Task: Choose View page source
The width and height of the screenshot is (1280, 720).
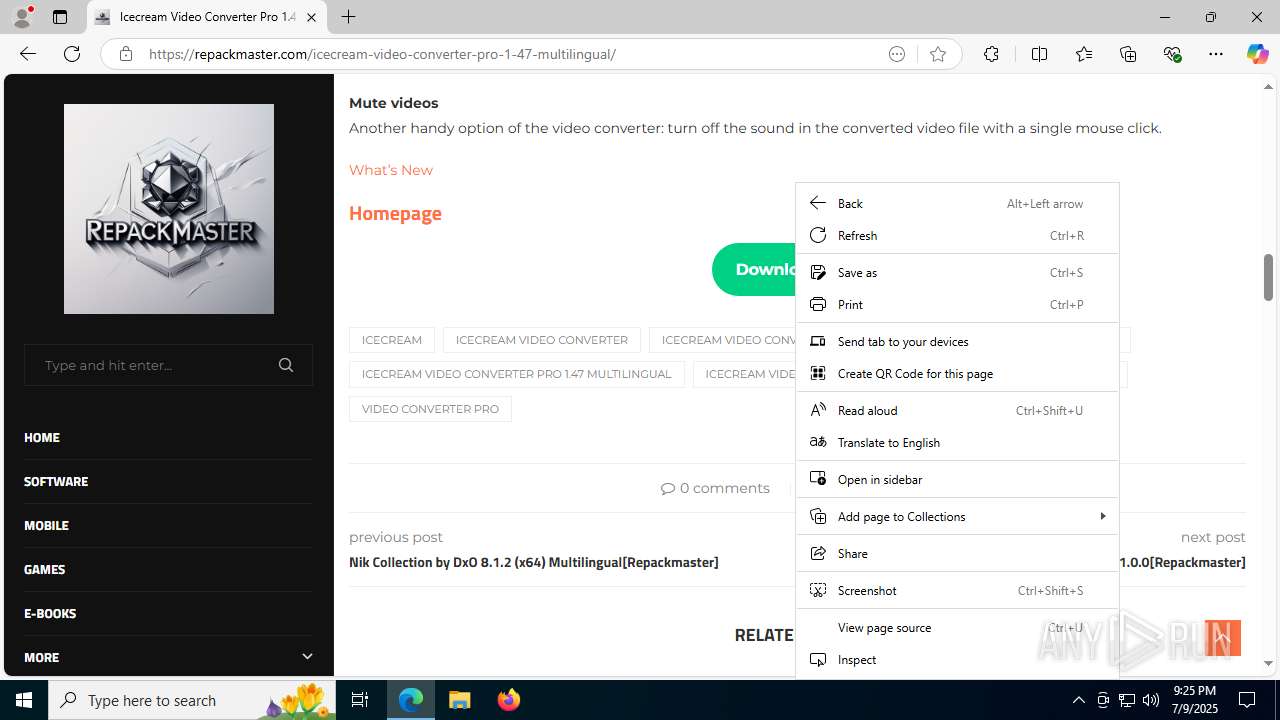Action: click(x=957, y=627)
